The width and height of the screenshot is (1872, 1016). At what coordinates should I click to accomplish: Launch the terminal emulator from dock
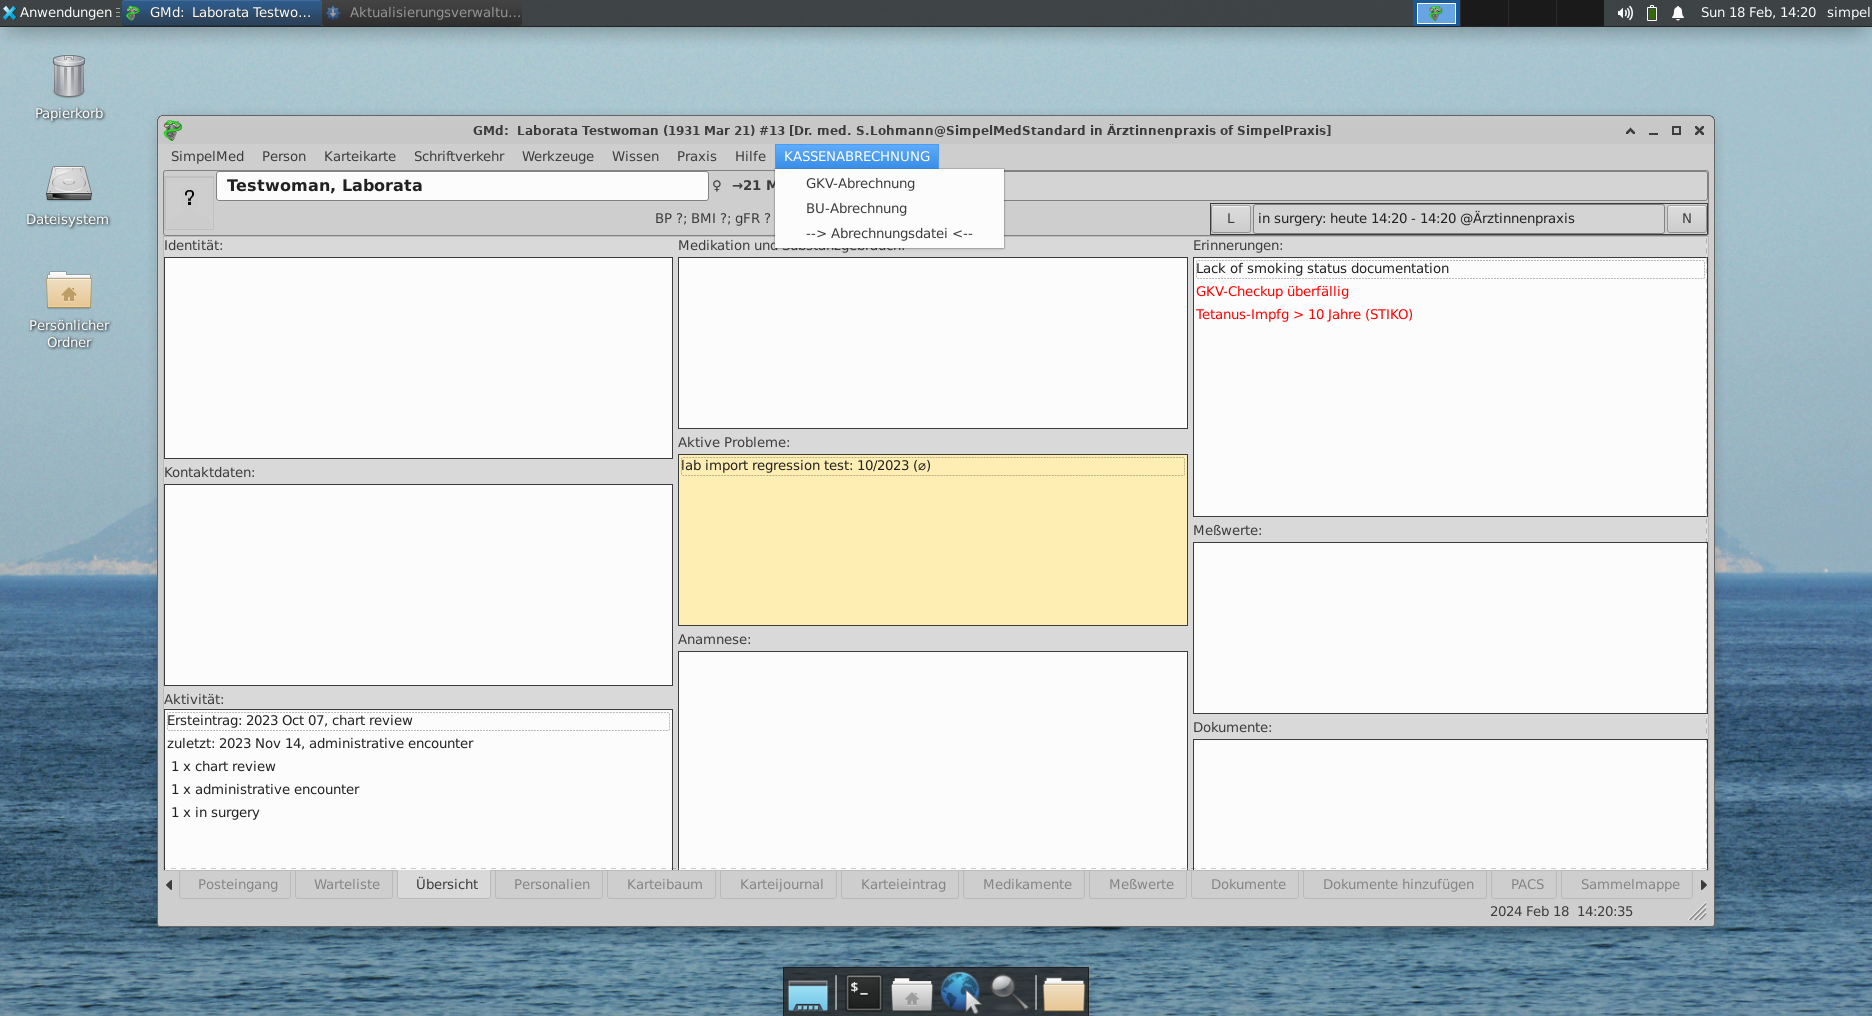(863, 993)
